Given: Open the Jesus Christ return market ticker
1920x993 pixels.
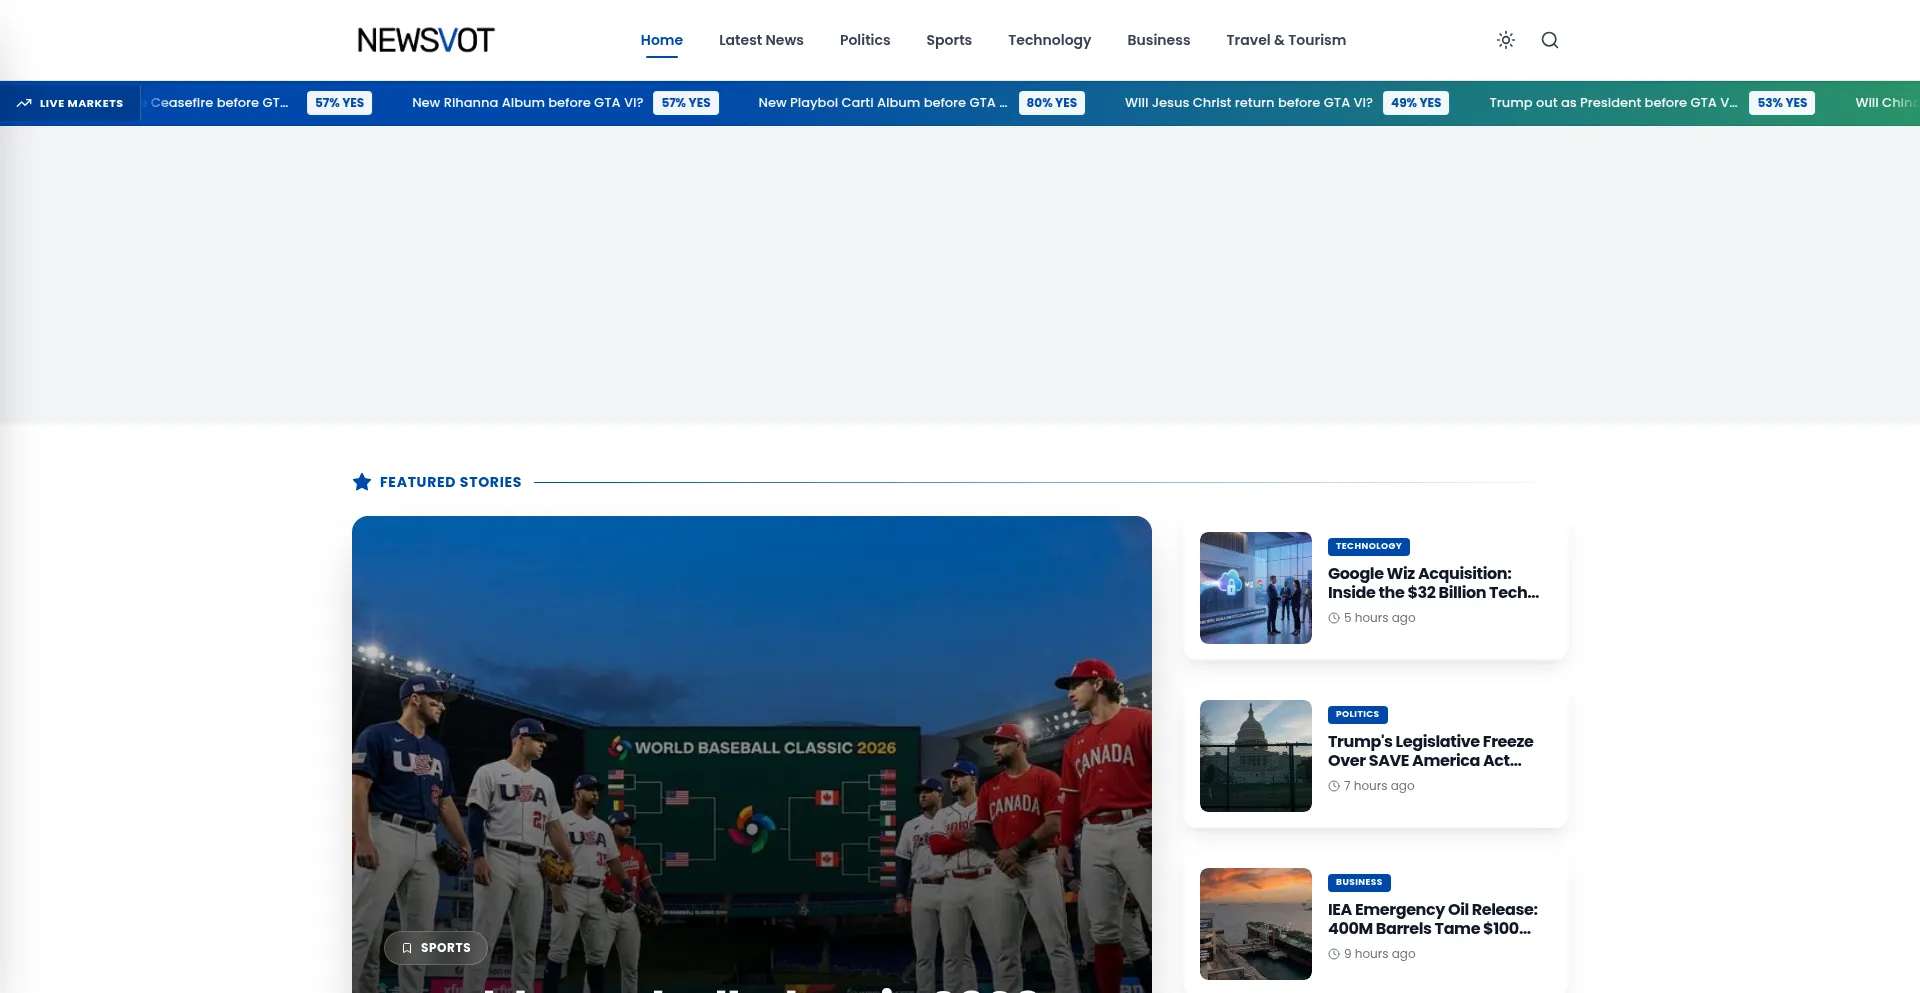Looking at the screenshot, I should click(x=1248, y=103).
